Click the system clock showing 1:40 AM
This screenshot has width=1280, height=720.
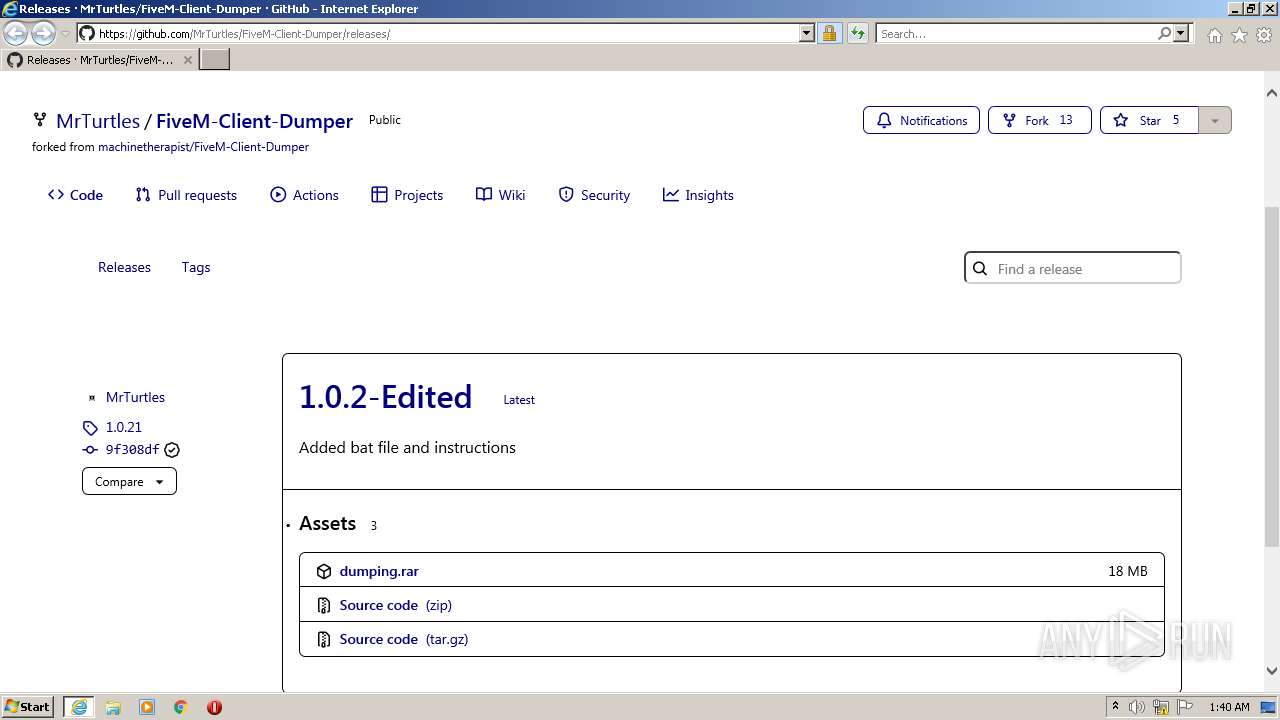1229,707
